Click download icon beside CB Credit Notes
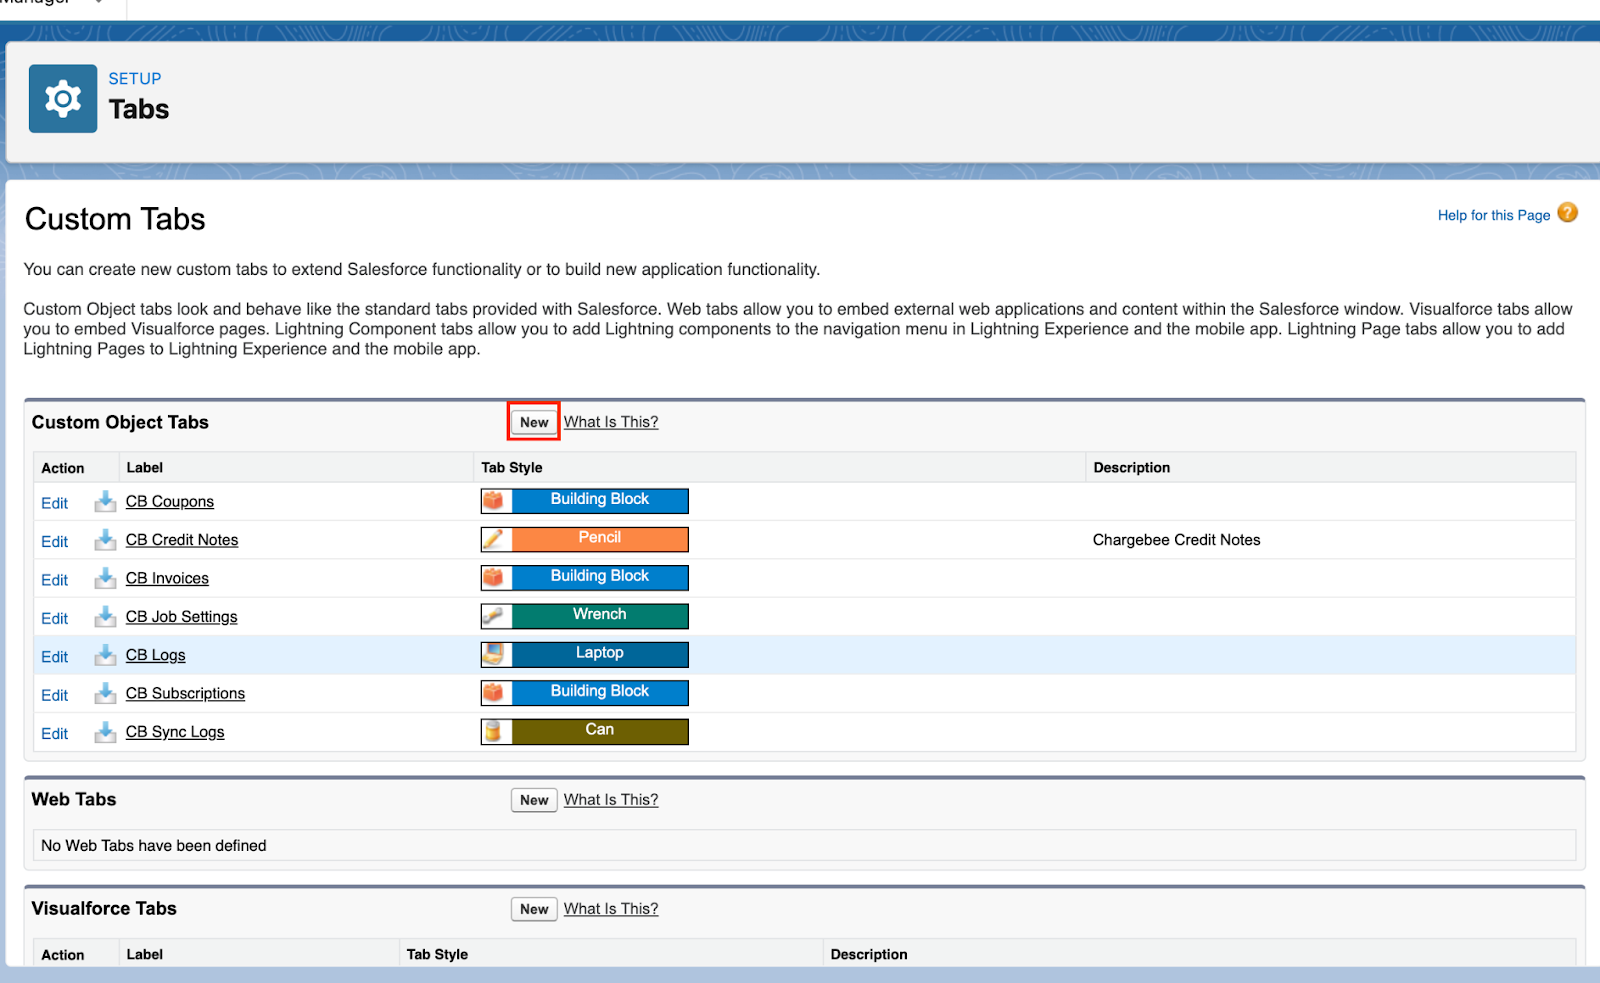Screen dimensions: 1600x983 tap(105, 540)
